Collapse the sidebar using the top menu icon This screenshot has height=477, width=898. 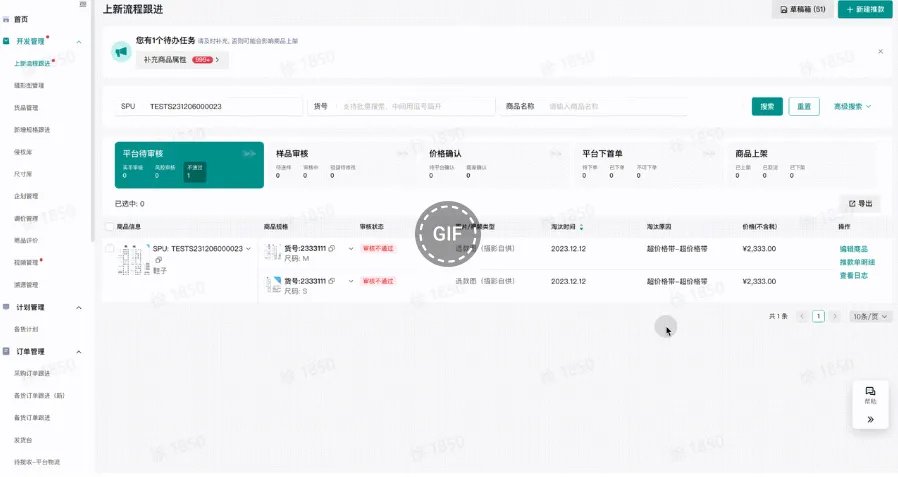click(x=83, y=4)
